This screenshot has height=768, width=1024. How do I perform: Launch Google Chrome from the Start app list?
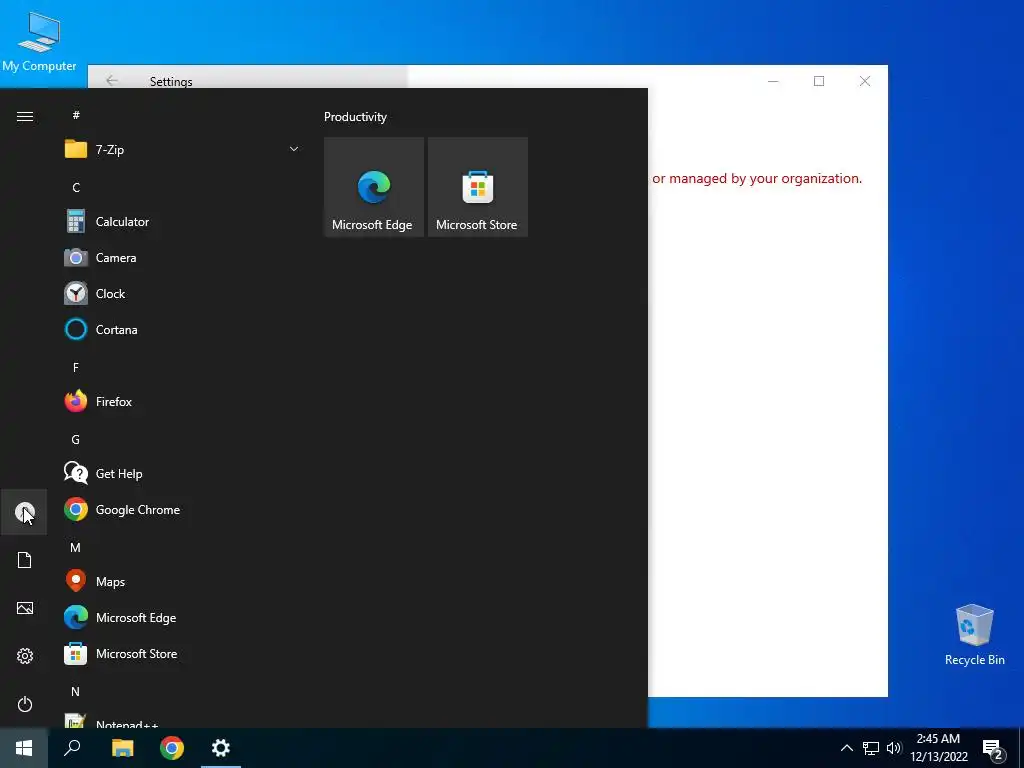tap(182, 509)
